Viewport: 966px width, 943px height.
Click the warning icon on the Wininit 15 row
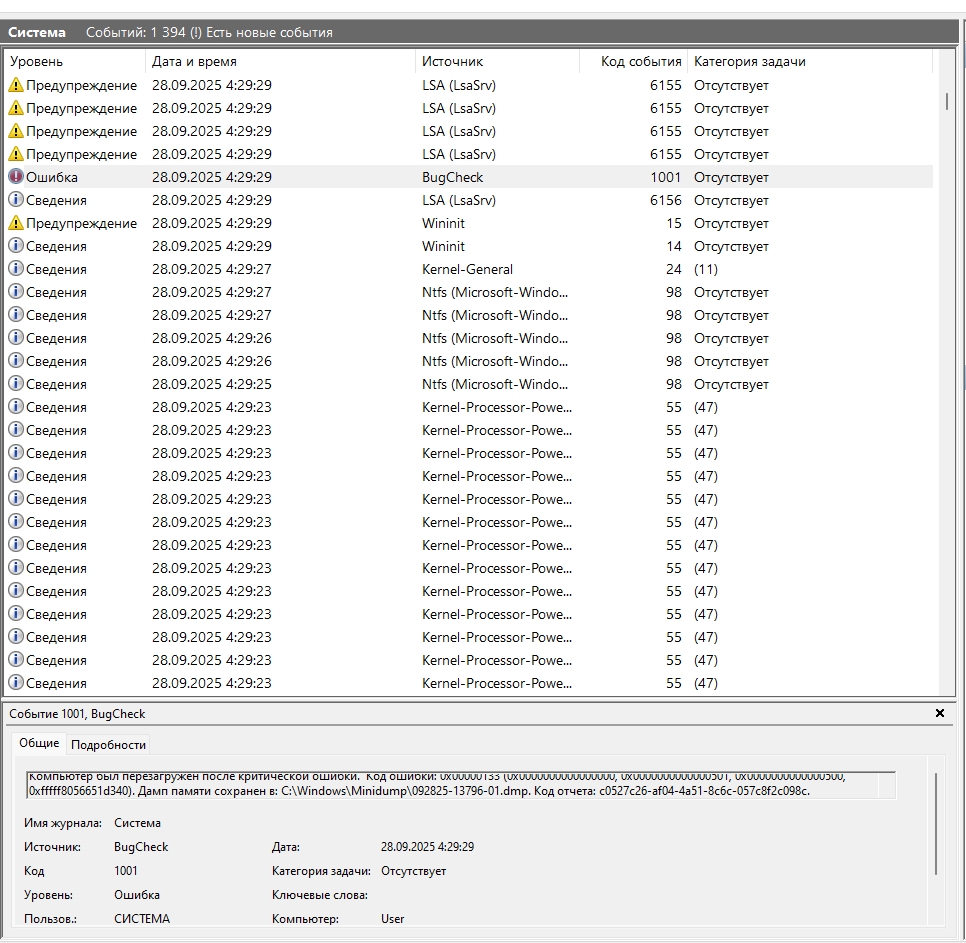tap(15, 223)
